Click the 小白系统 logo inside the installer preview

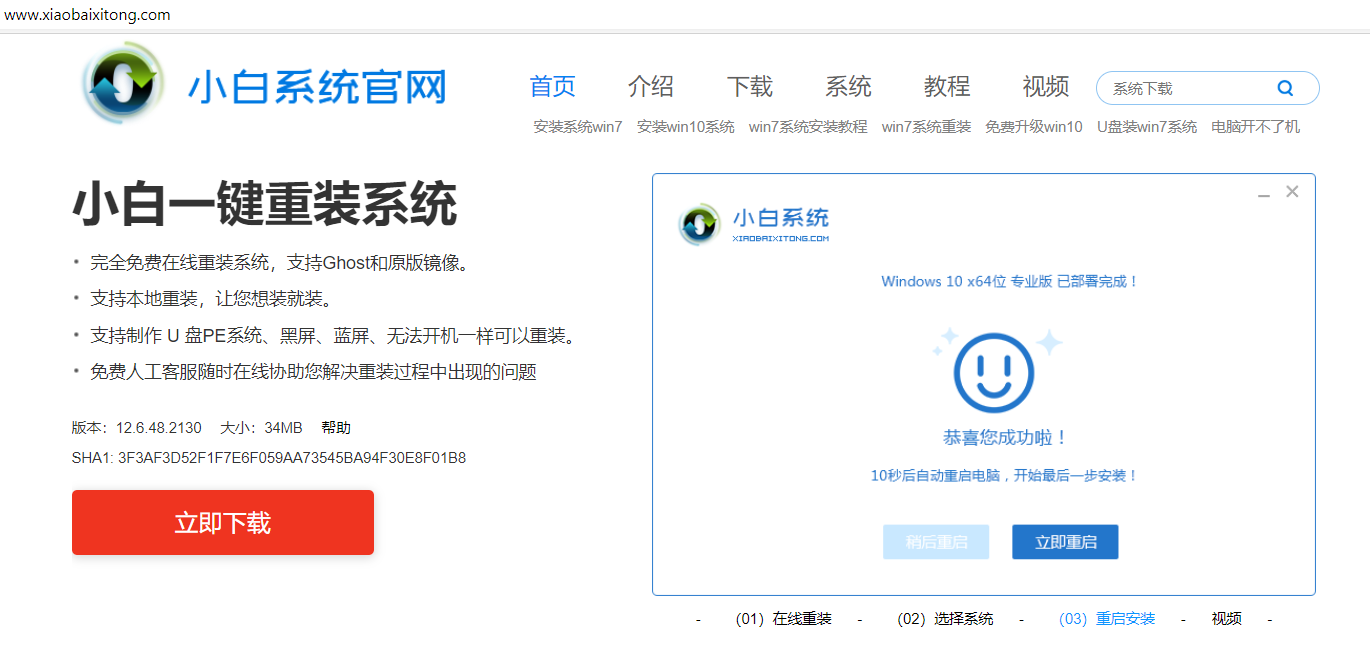pyautogui.click(x=754, y=224)
